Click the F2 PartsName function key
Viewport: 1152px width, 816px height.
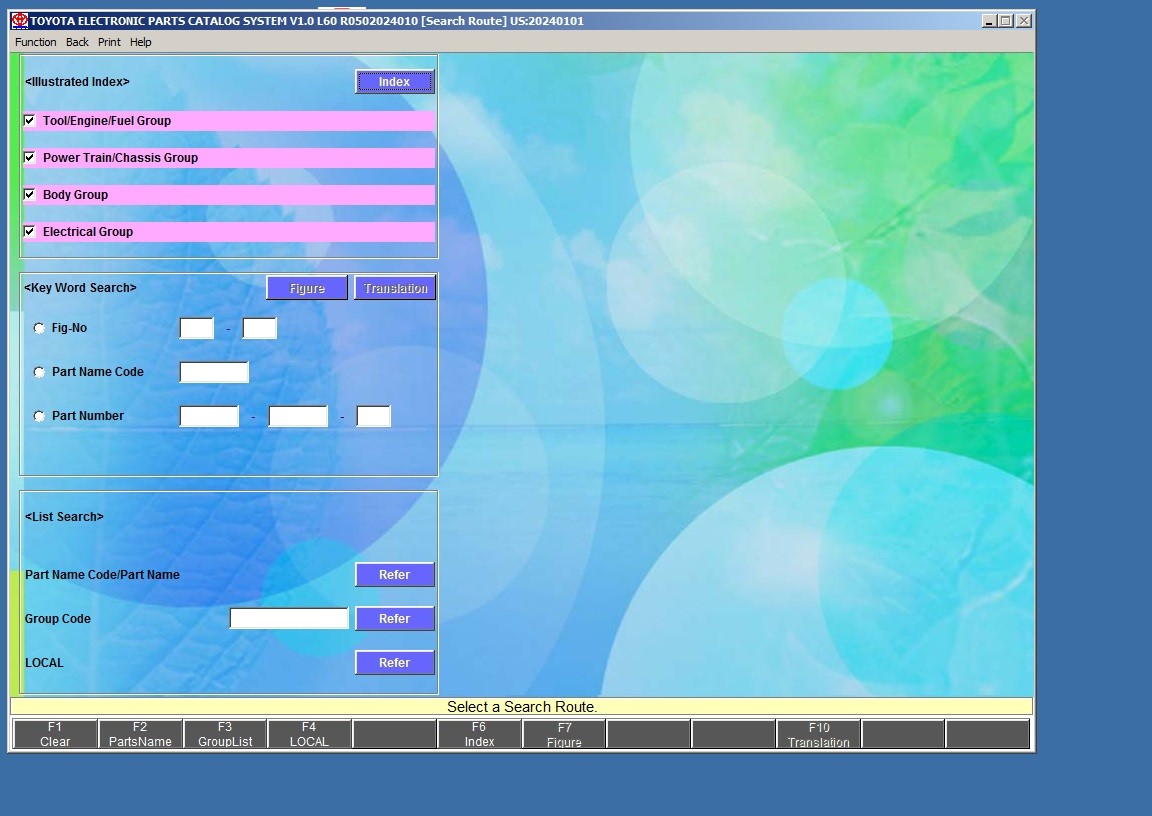pos(140,734)
